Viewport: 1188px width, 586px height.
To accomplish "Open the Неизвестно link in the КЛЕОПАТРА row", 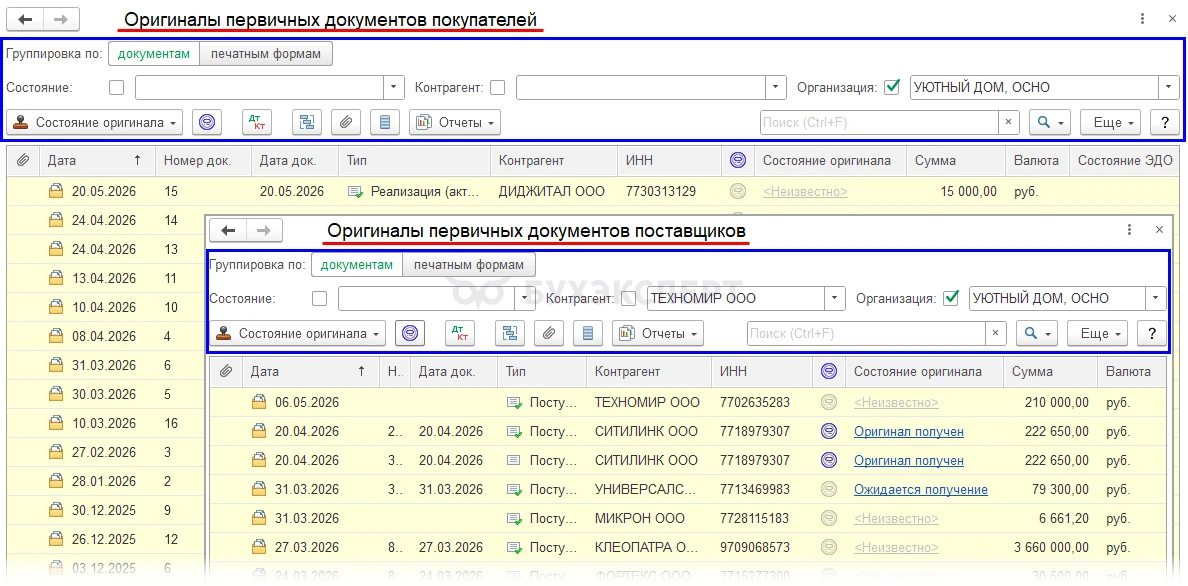I will (x=896, y=547).
